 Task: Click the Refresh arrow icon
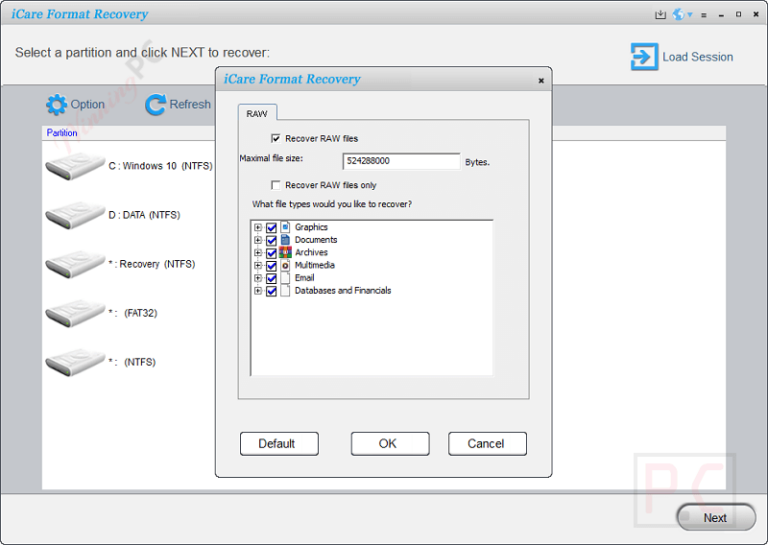tap(156, 104)
